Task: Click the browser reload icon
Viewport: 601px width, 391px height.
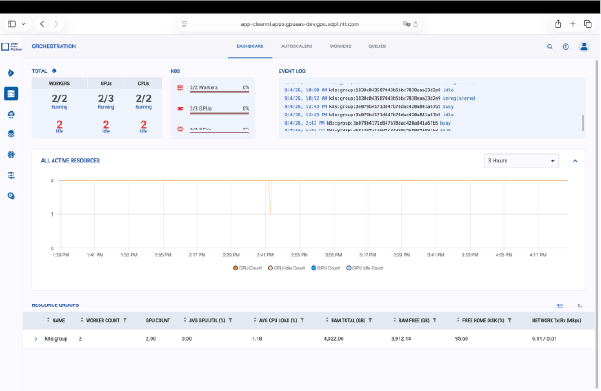Action: [x=415, y=24]
